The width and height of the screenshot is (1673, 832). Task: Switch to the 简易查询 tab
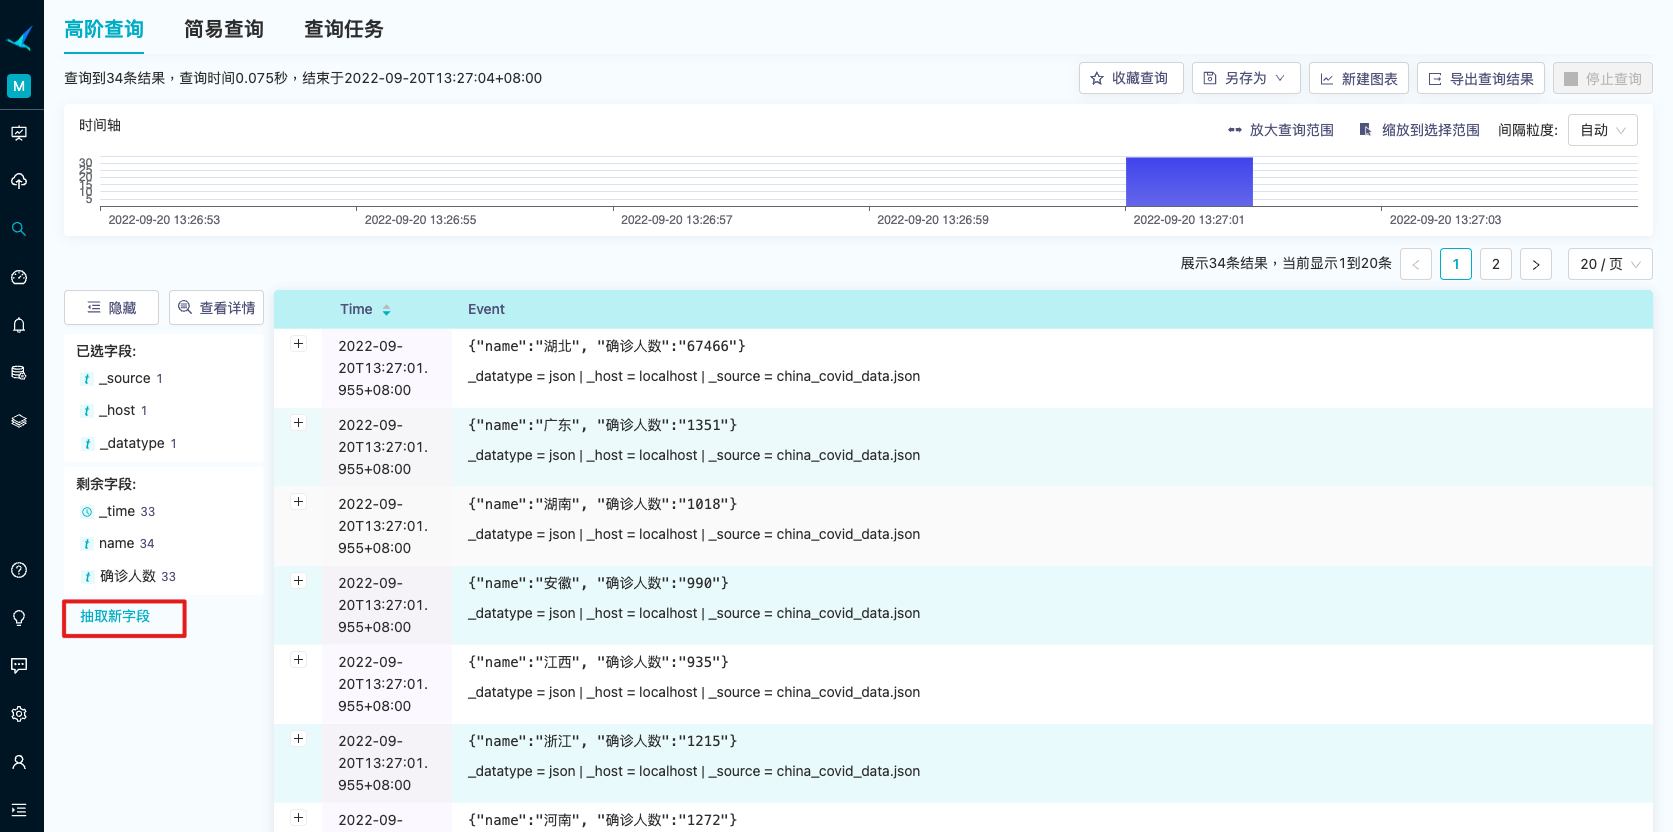tap(224, 29)
